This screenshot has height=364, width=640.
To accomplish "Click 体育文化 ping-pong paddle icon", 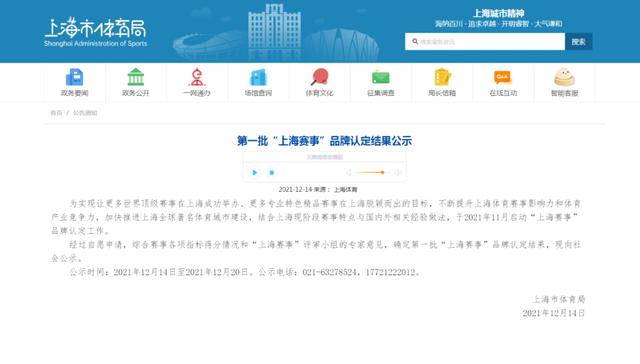I will click(320, 77).
